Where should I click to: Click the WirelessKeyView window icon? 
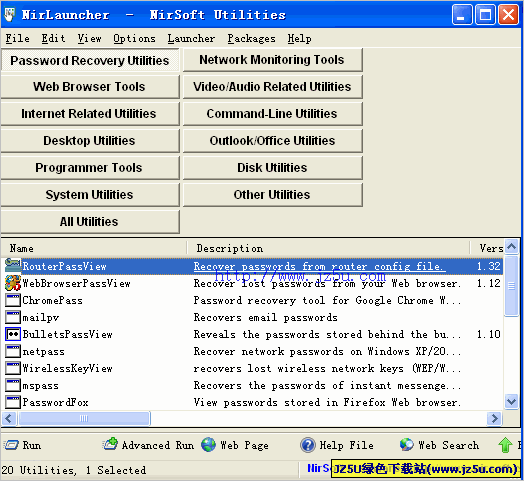pos(13,368)
